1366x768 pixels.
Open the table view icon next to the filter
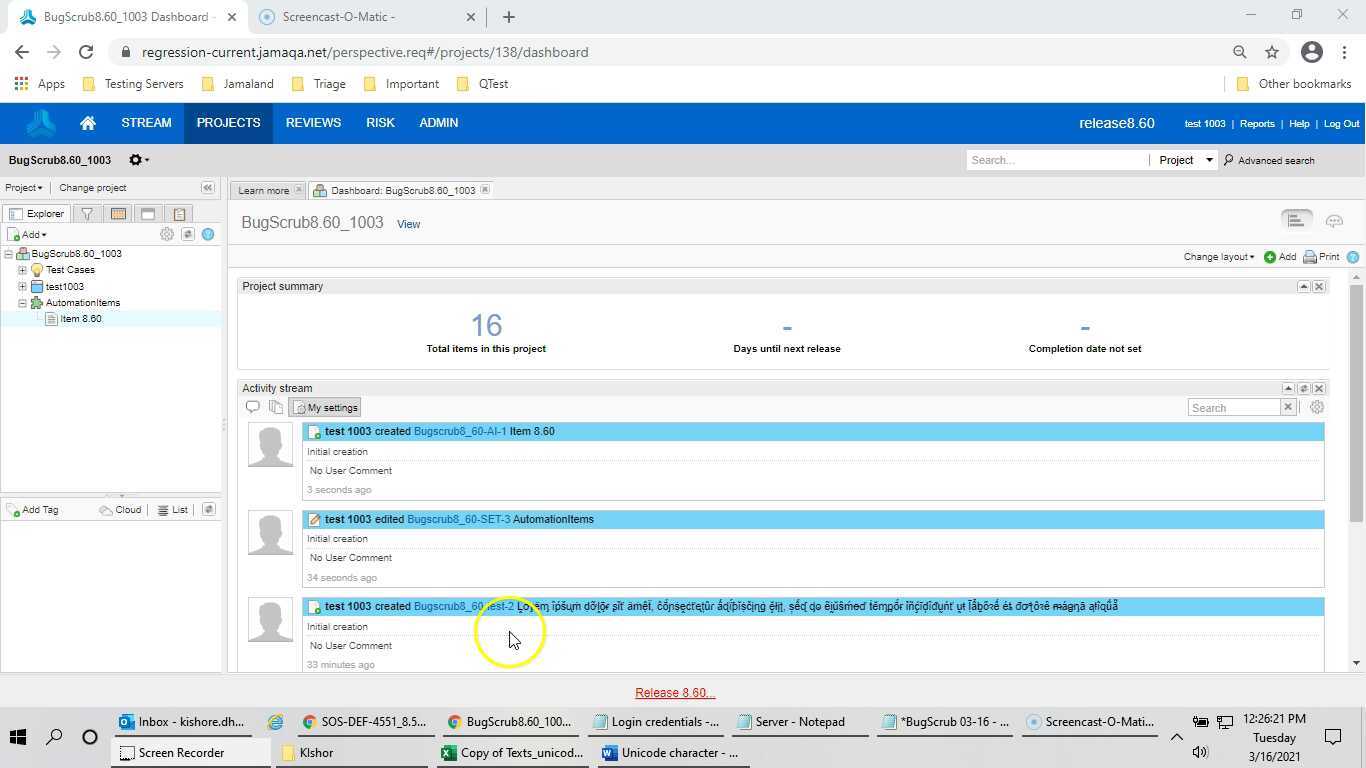117,214
